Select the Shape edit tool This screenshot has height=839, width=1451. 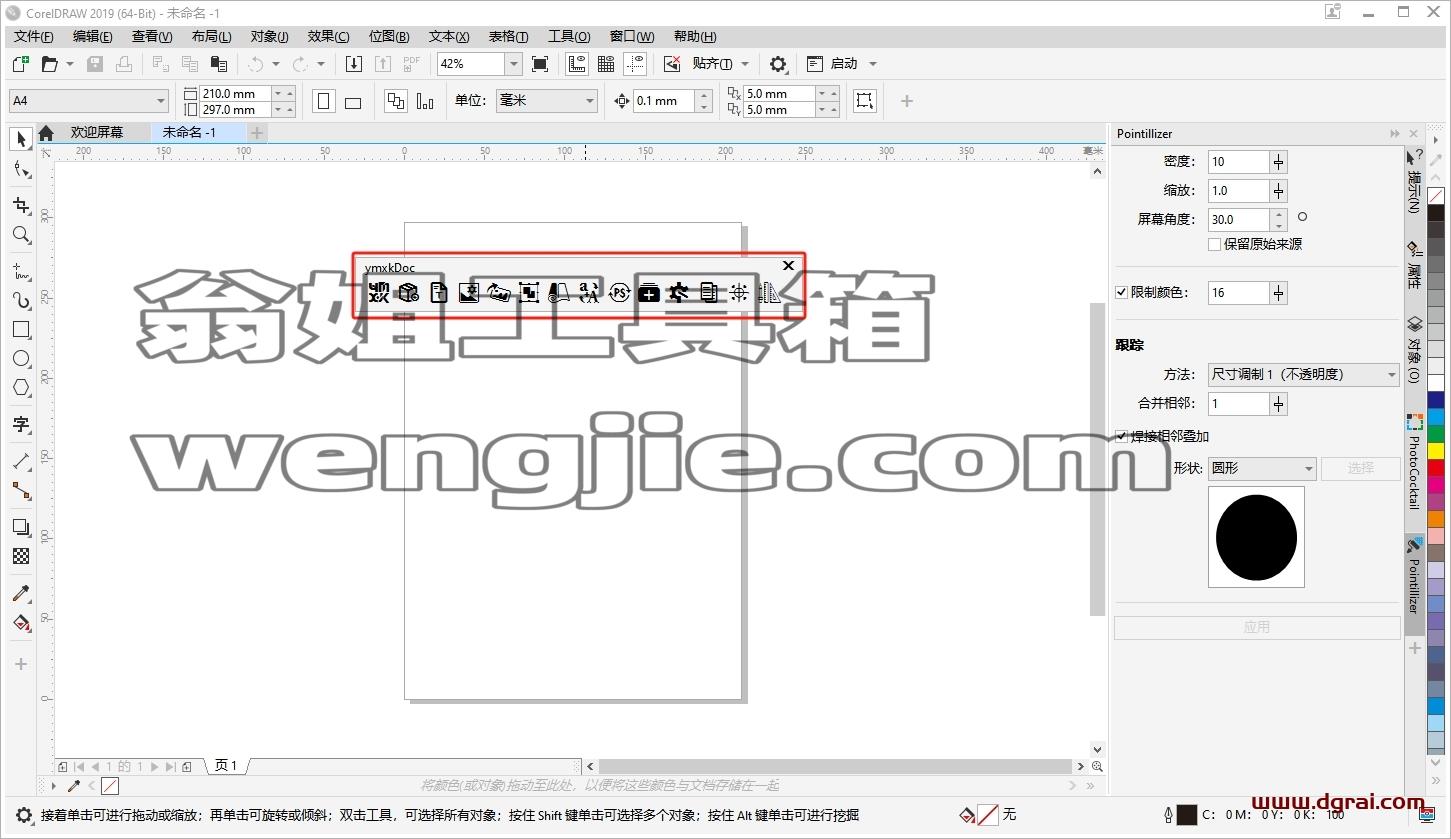tap(20, 169)
